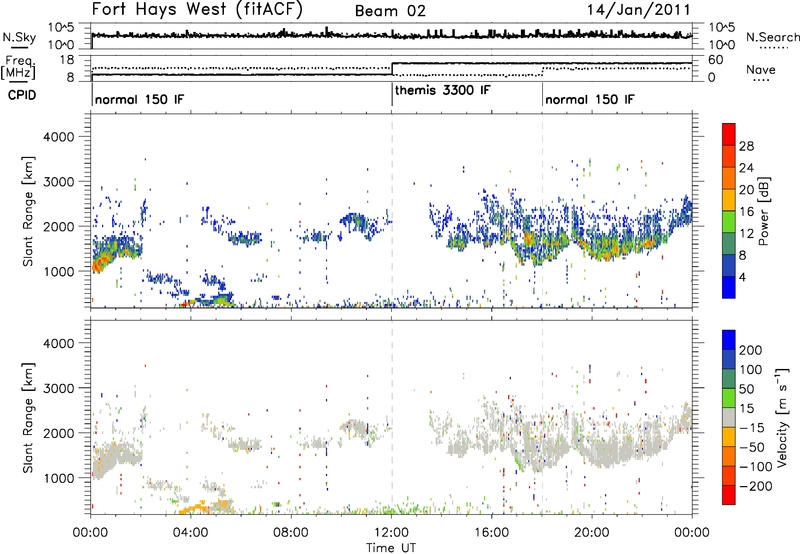Click the date "14/Jan/2011"
800x554 pixels.
[x=639, y=10]
